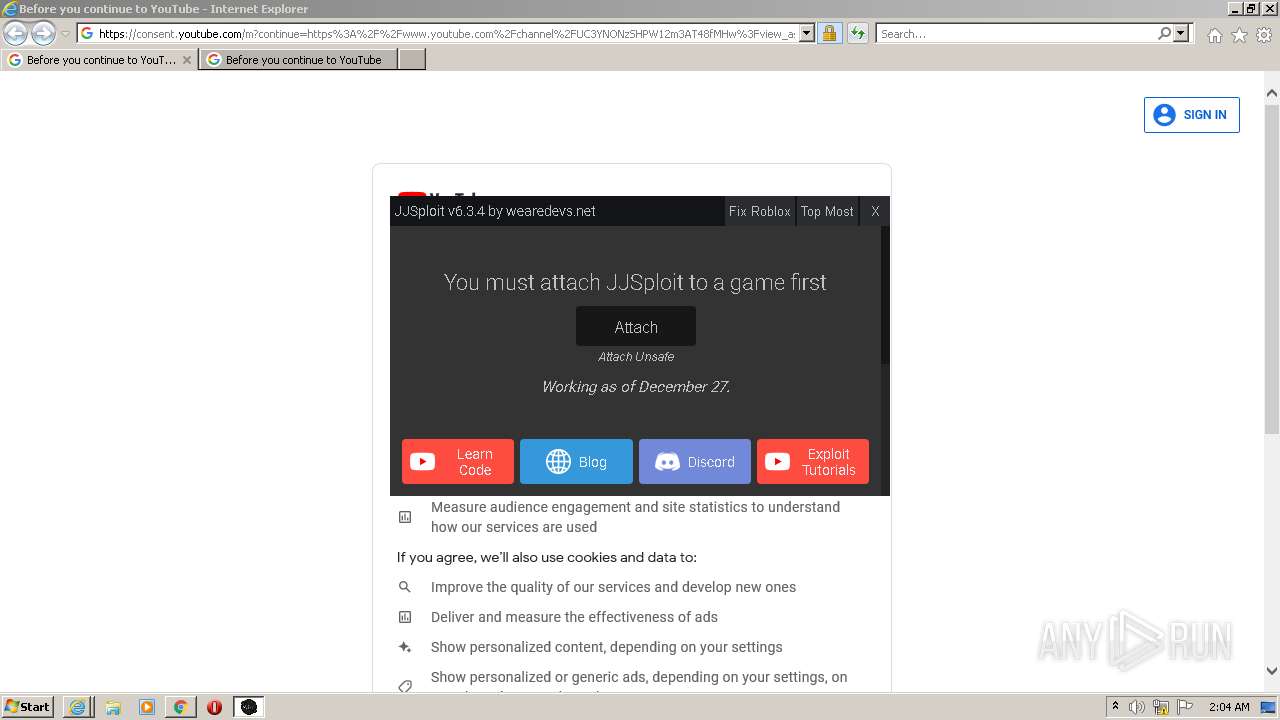Click the Favorites star icon
Image resolution: width=1280 pixels, height=720 pixels.
(1239, 35)
